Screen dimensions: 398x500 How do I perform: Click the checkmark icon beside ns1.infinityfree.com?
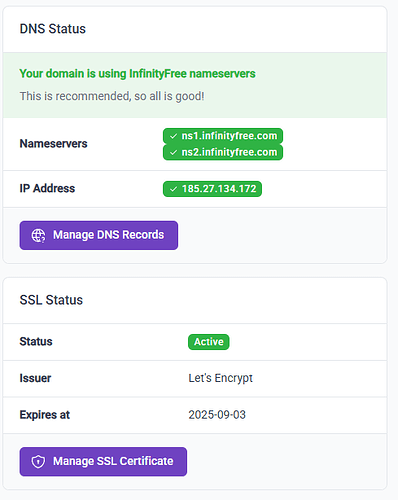pyautogui.click(x=173, y=136)
